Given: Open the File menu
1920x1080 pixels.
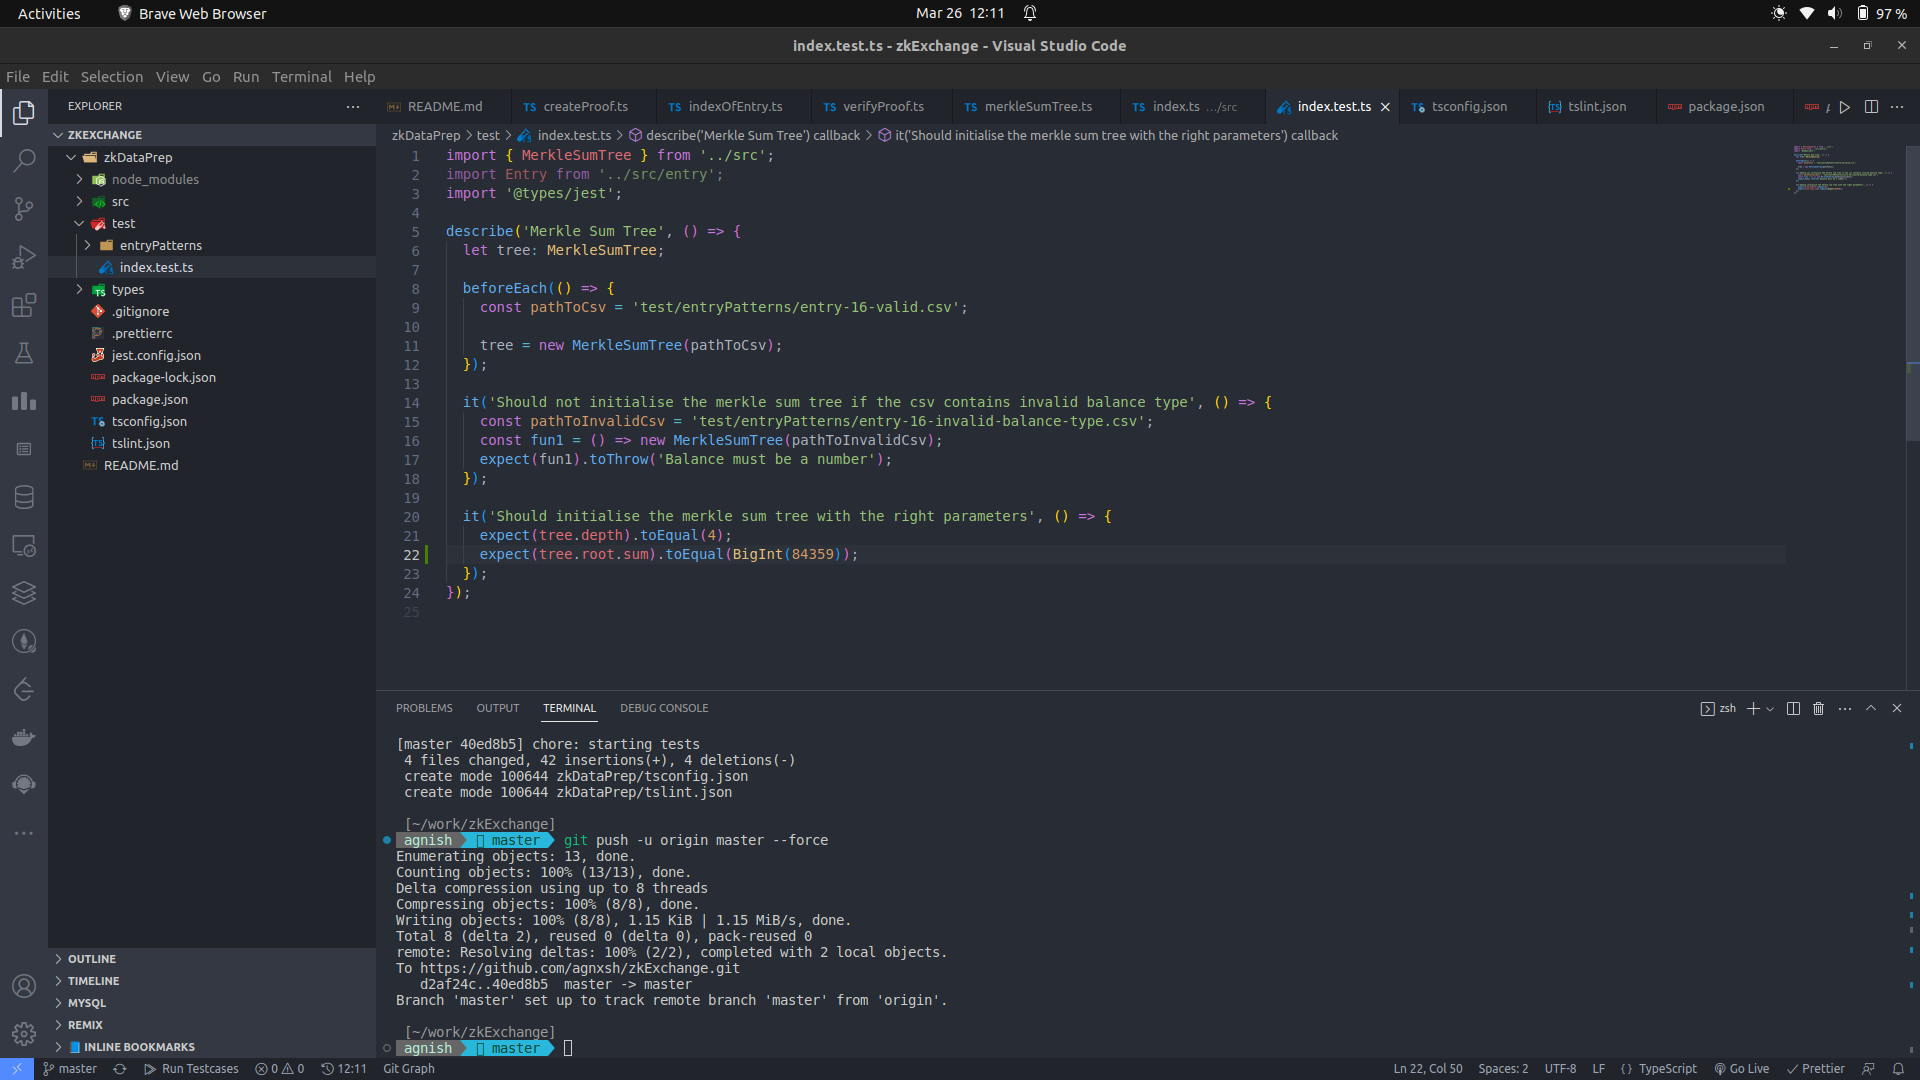Looking at the screenshot, I should click(18, 77).
